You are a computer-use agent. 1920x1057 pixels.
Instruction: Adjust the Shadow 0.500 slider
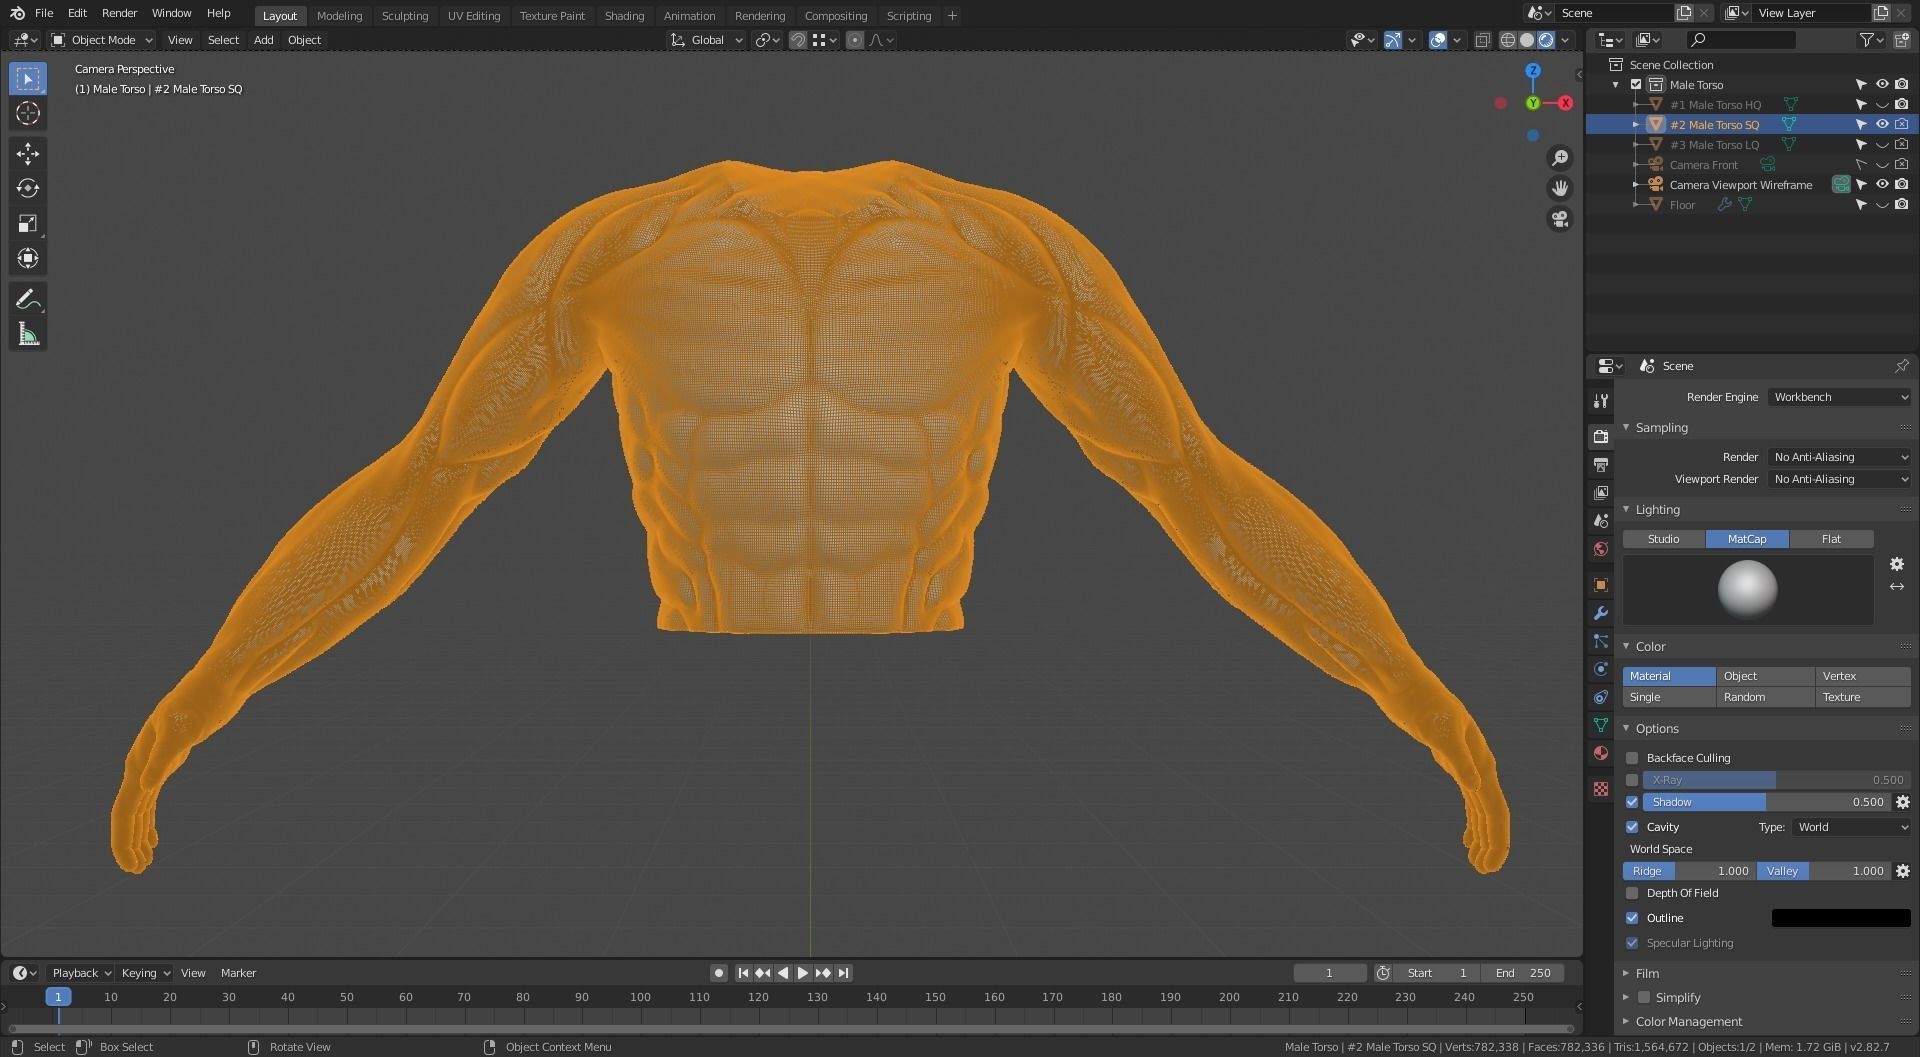tap(1767, 802)
